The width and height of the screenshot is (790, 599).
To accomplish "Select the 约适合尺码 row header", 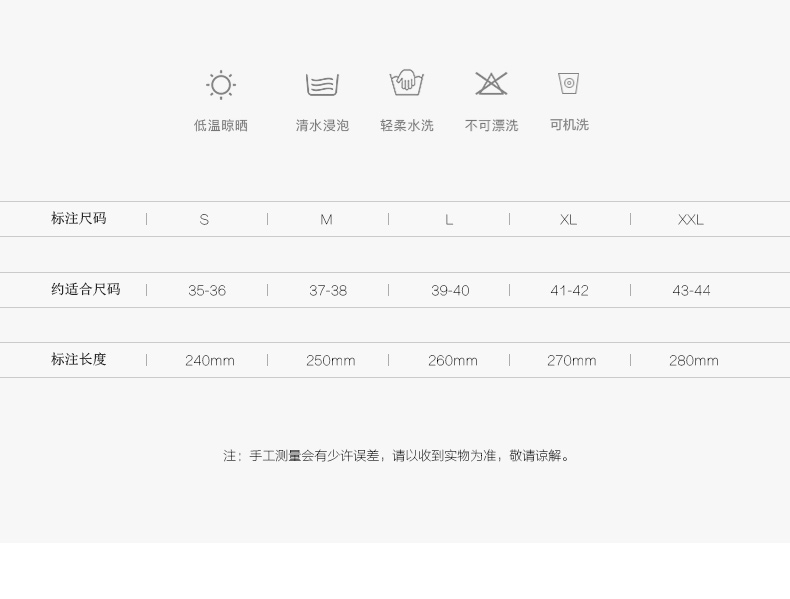I will (x=86, y=289).
